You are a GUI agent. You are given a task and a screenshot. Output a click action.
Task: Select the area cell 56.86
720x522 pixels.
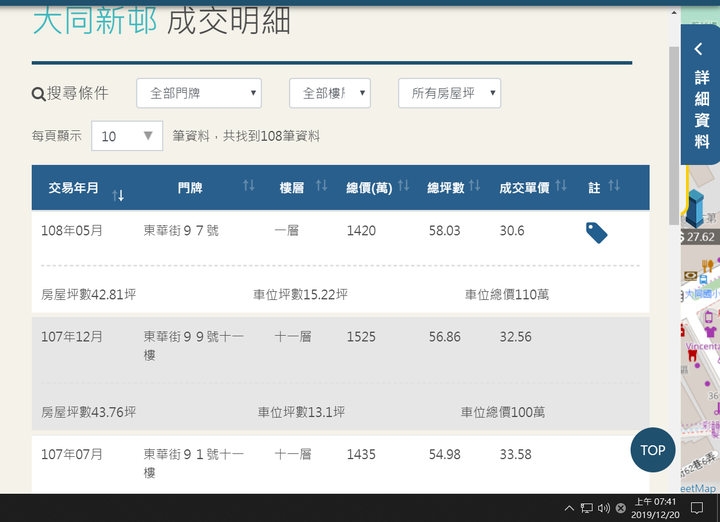(444, 337)
